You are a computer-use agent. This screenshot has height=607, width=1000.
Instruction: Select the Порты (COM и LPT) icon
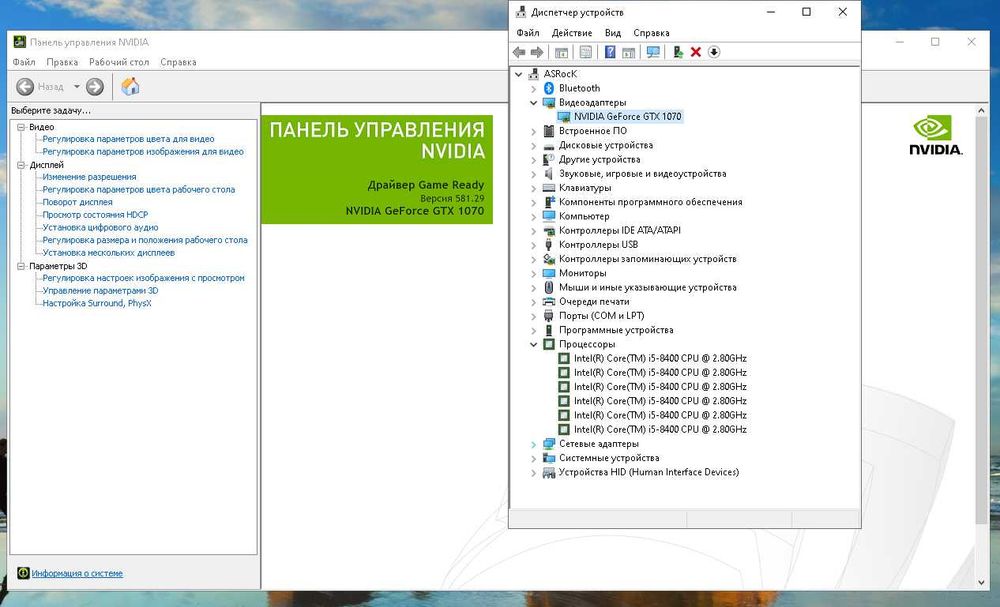(x=548, y=316)
